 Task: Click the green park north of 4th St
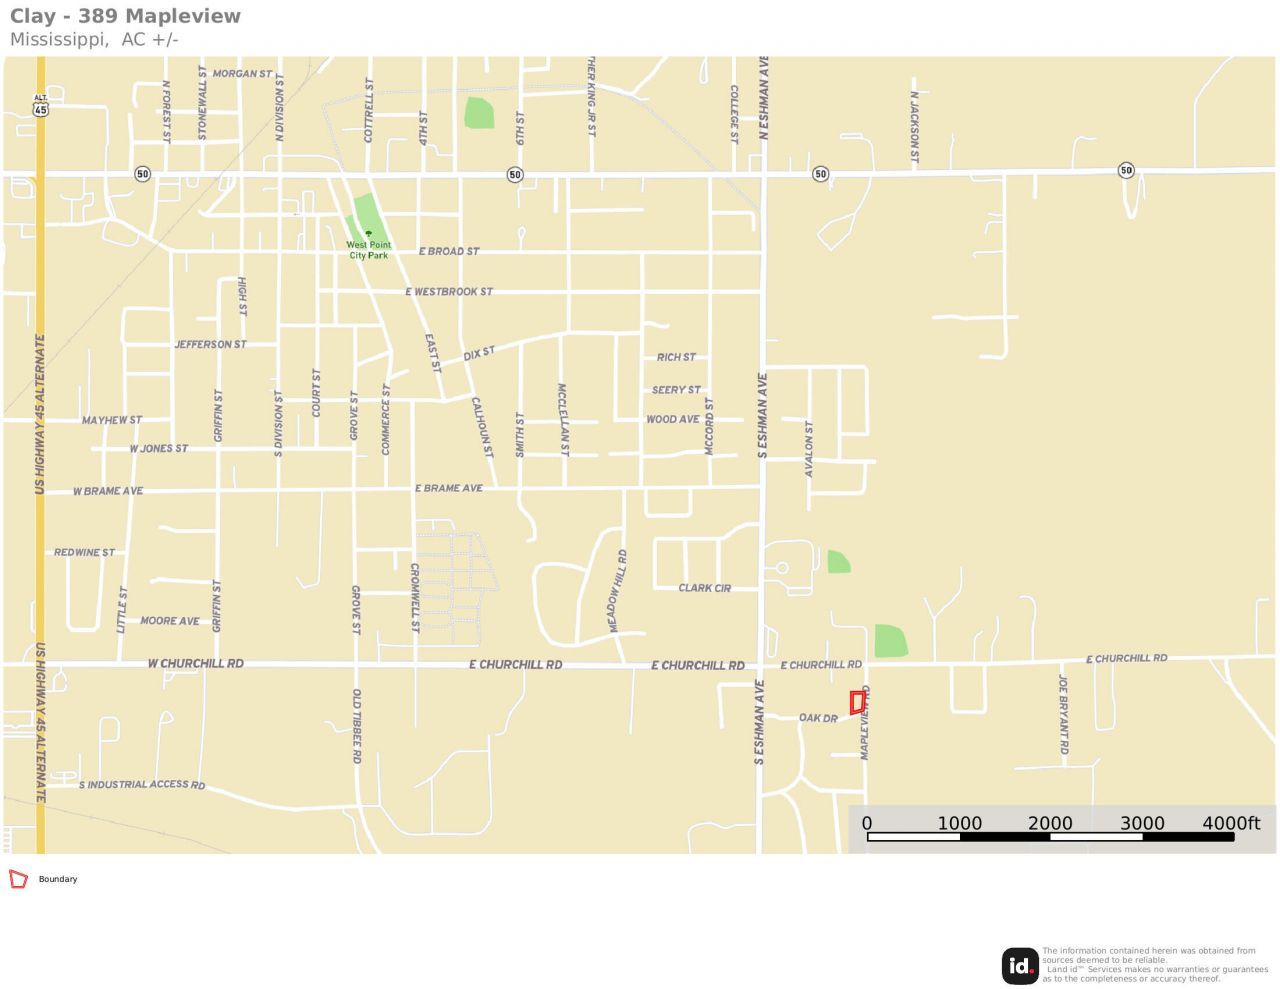click(x=479, y=113)
